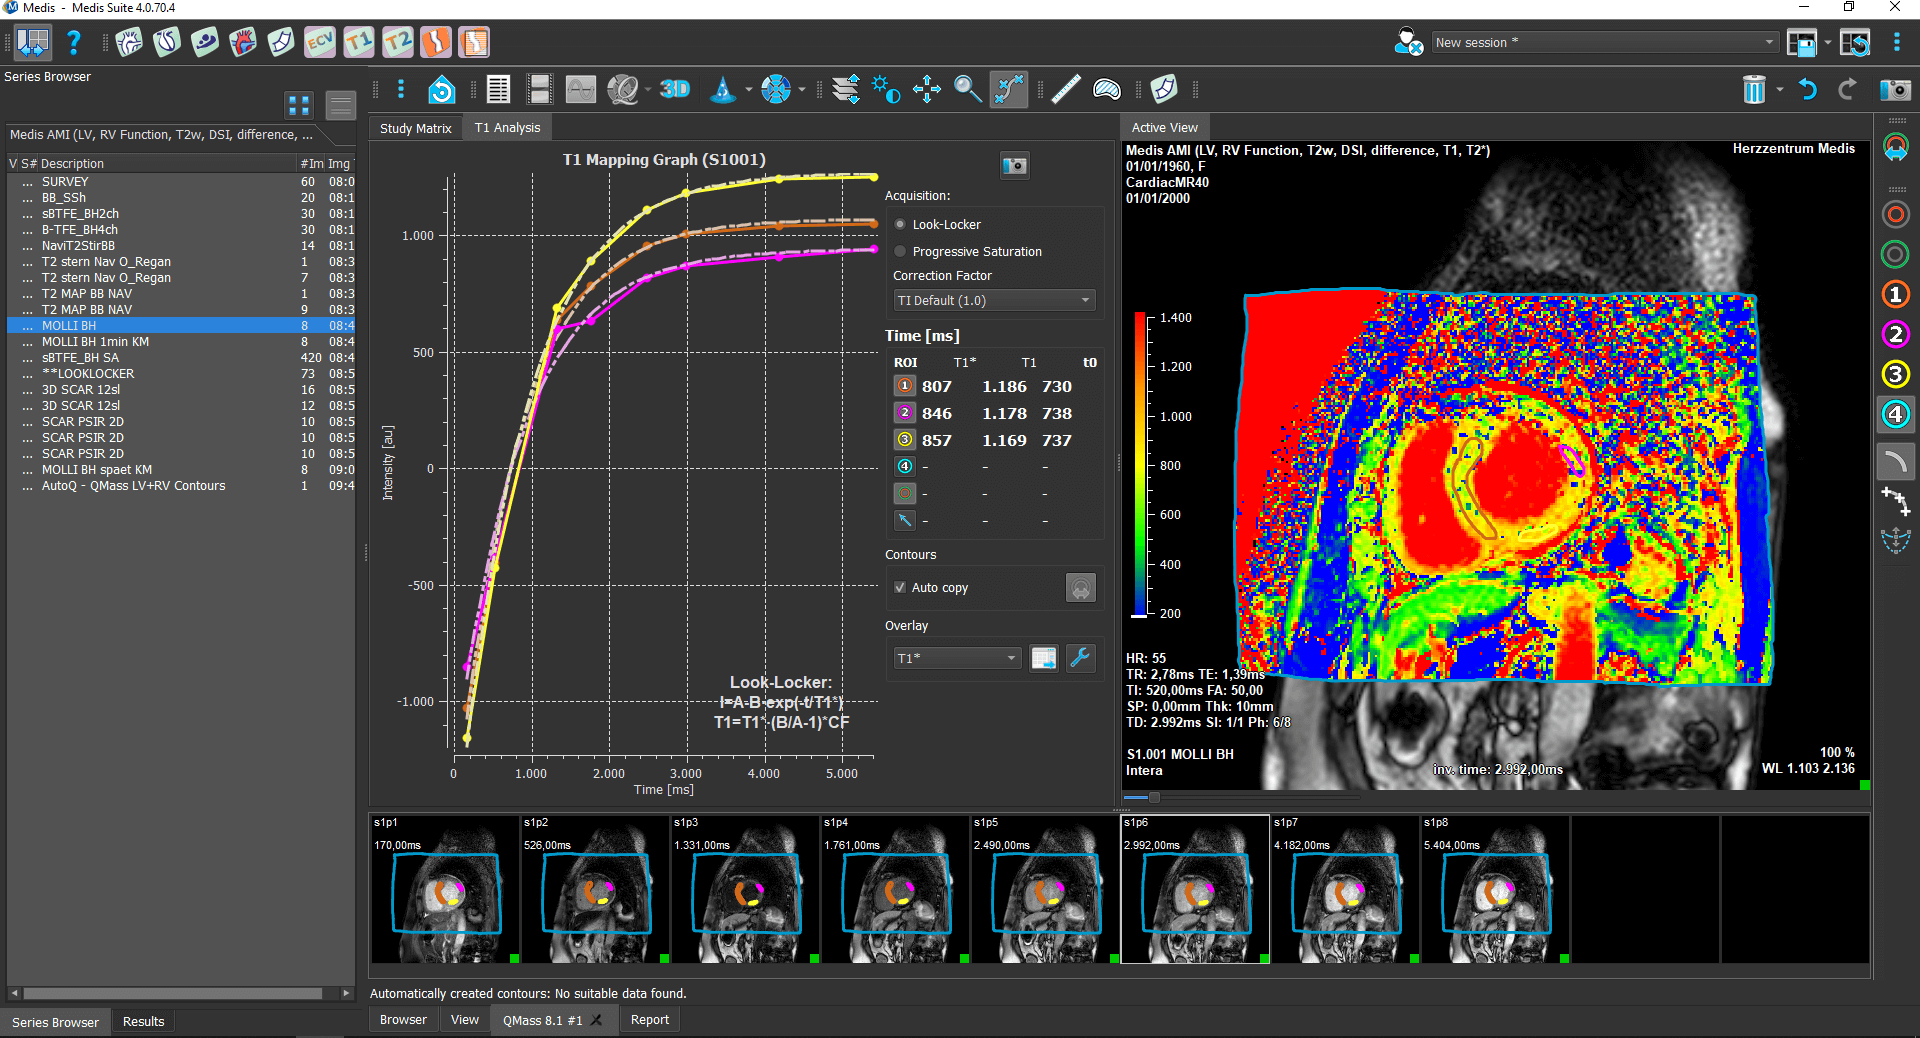Click the trash delete icon
Image resolution: width=1920 pixels, height=1038 pixels.
tap(1754, 90)
